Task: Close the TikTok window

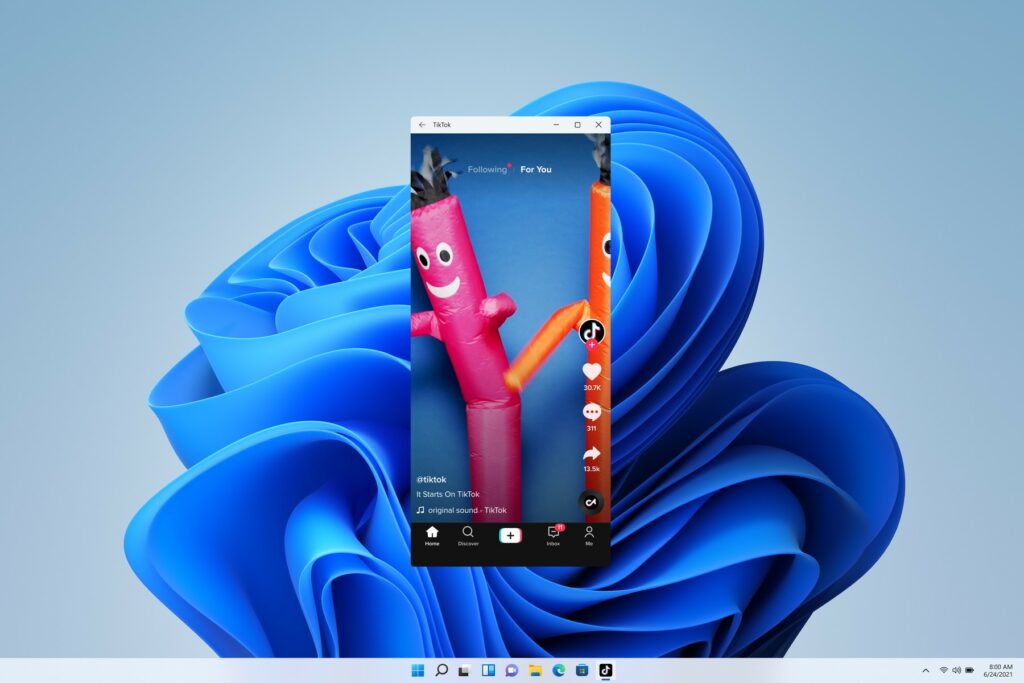Action: click(598, 125)
